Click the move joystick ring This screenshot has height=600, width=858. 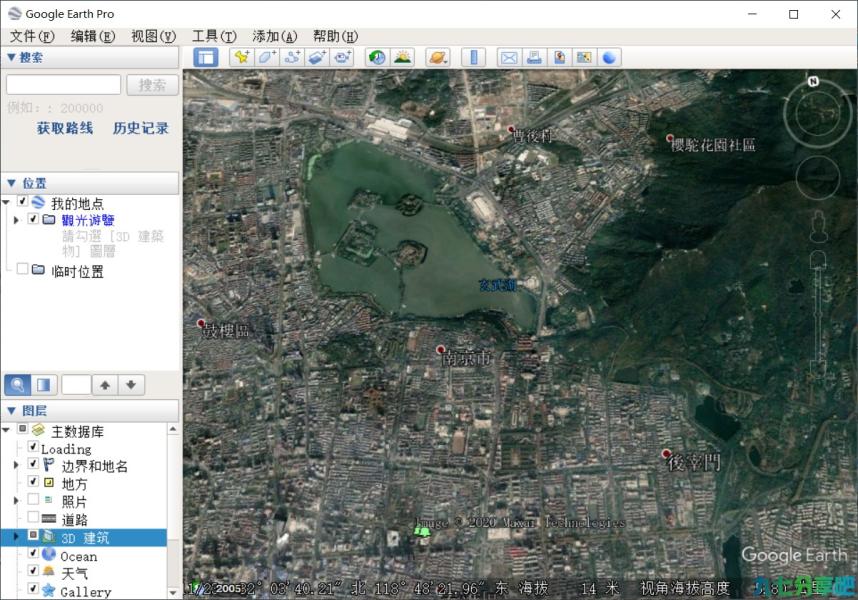[x=818, y=178]
